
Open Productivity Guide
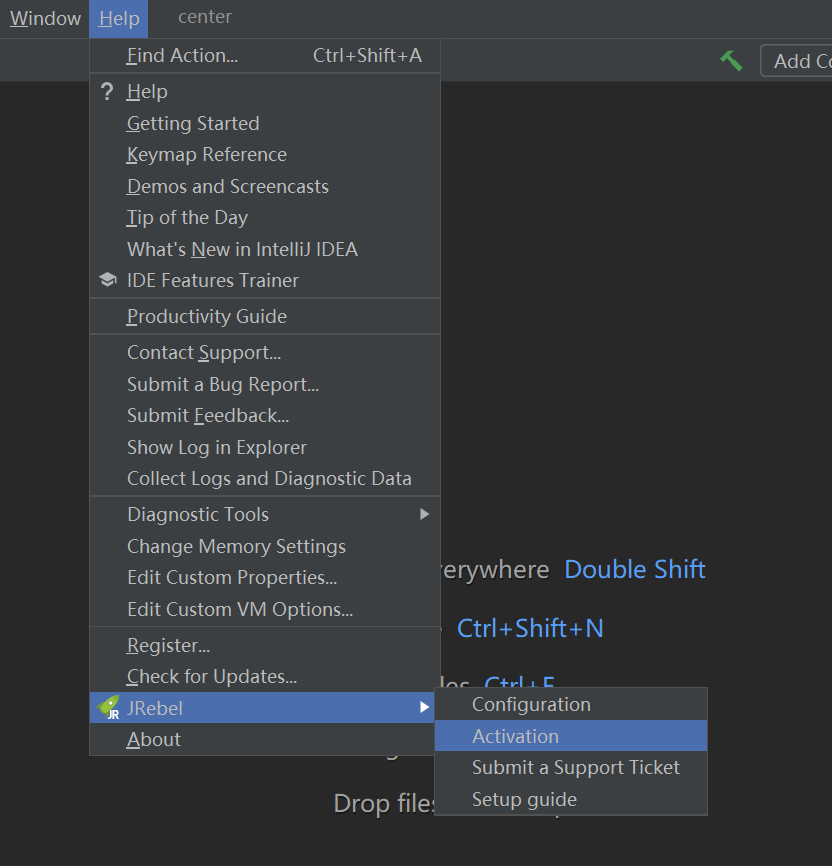pos(265,316)
